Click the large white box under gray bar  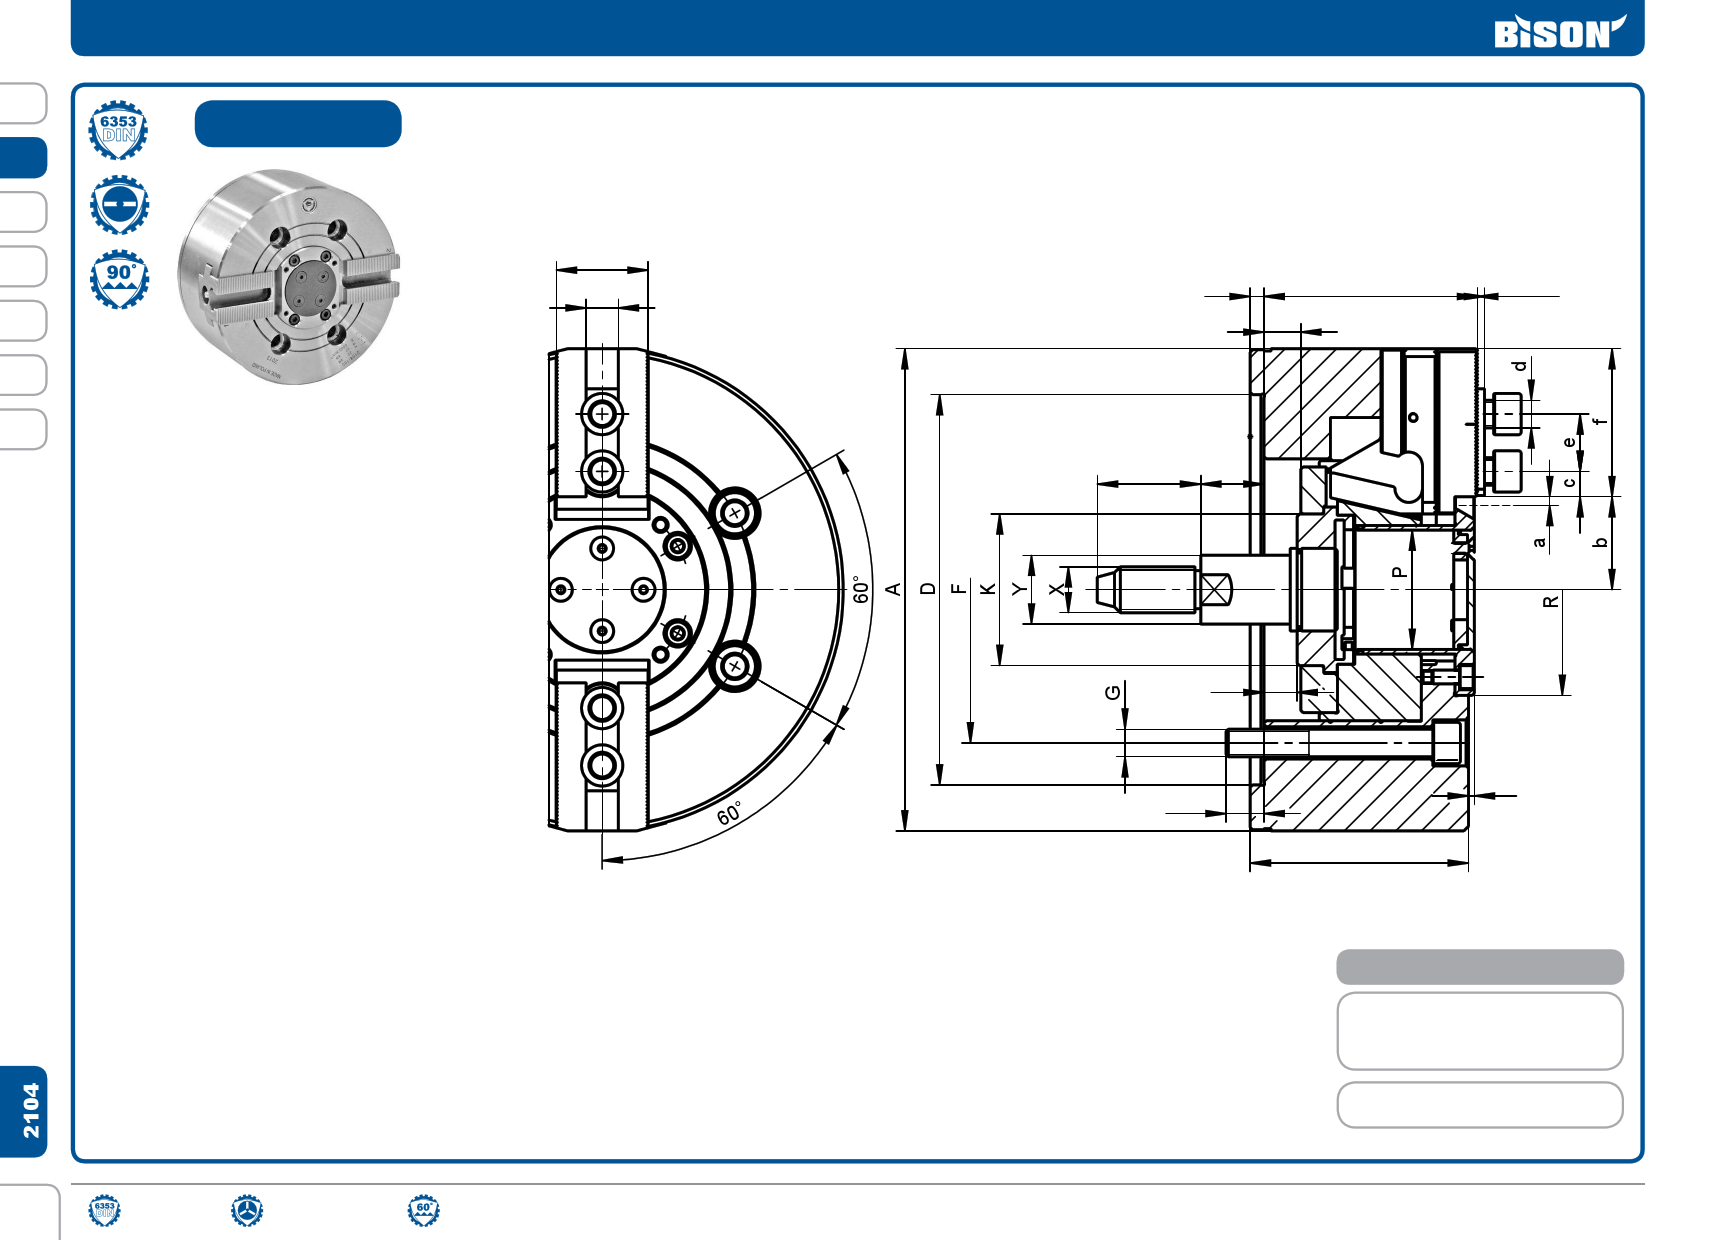click(x=1479, y=1031)
